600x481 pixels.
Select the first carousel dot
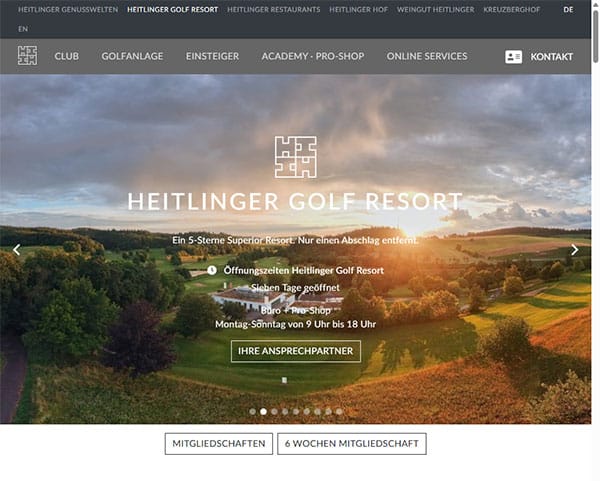pos(253,411)
